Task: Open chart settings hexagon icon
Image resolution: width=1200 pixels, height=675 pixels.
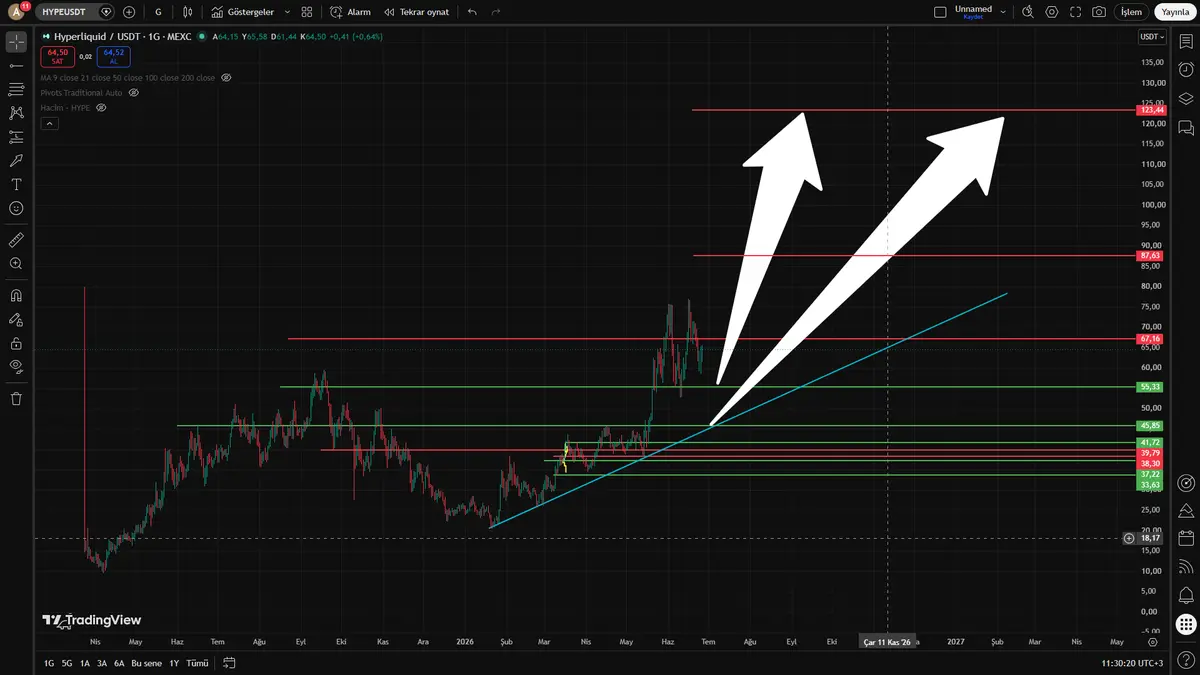Action: tap(1052, 12)
